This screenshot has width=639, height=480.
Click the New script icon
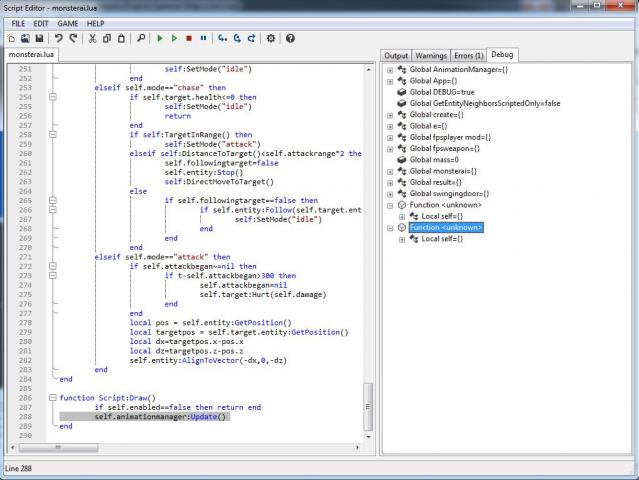pos(9,38)
